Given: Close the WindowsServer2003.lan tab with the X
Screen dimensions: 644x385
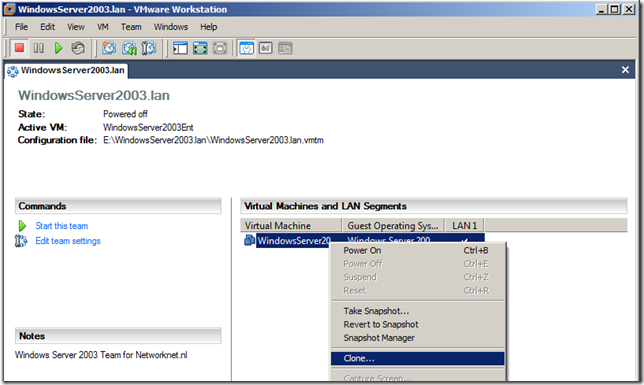Looking at the screenshot, I should 625,70.
